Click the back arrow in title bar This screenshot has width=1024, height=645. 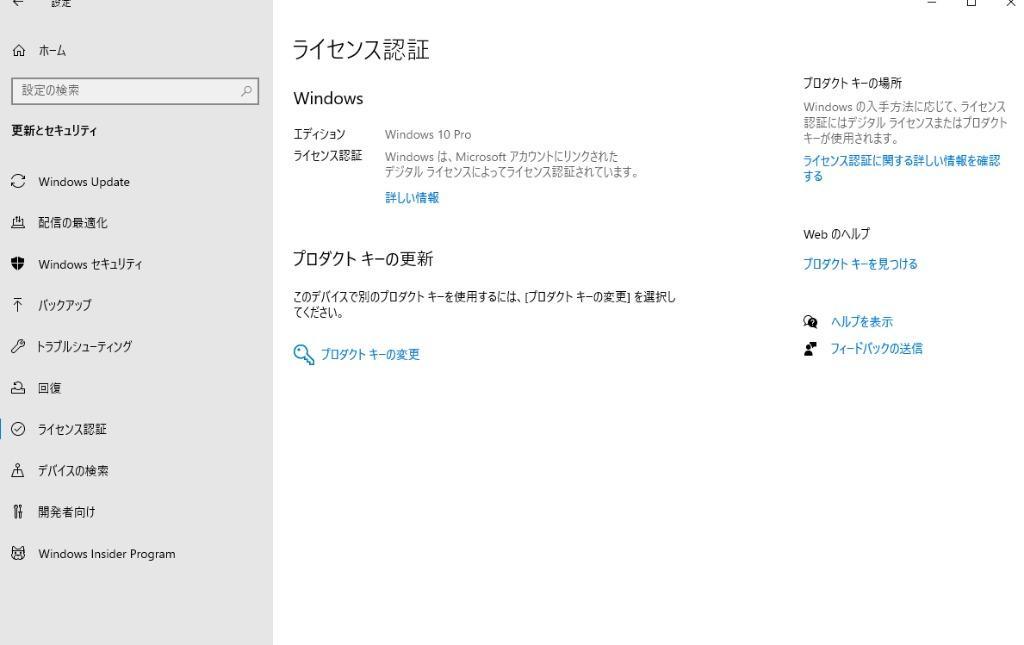18,3
